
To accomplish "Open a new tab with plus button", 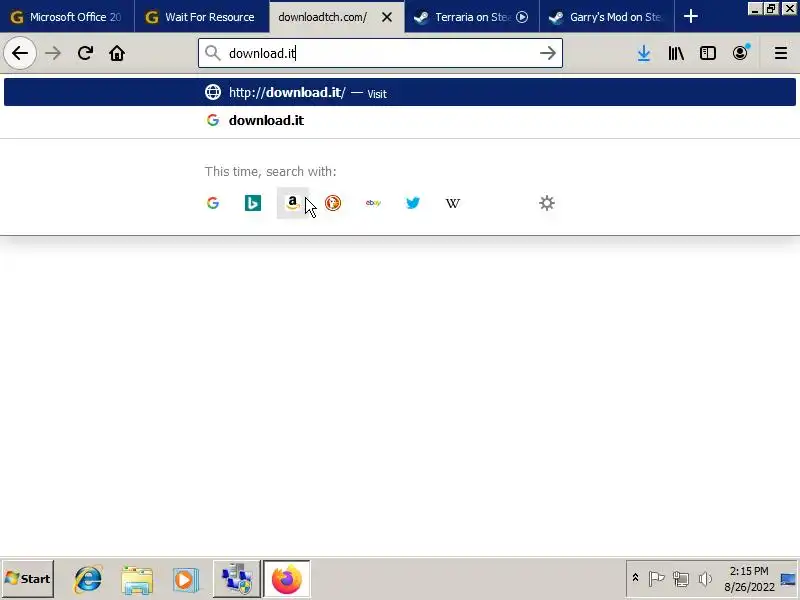I will pyautogui.click(x=691, y=17).
